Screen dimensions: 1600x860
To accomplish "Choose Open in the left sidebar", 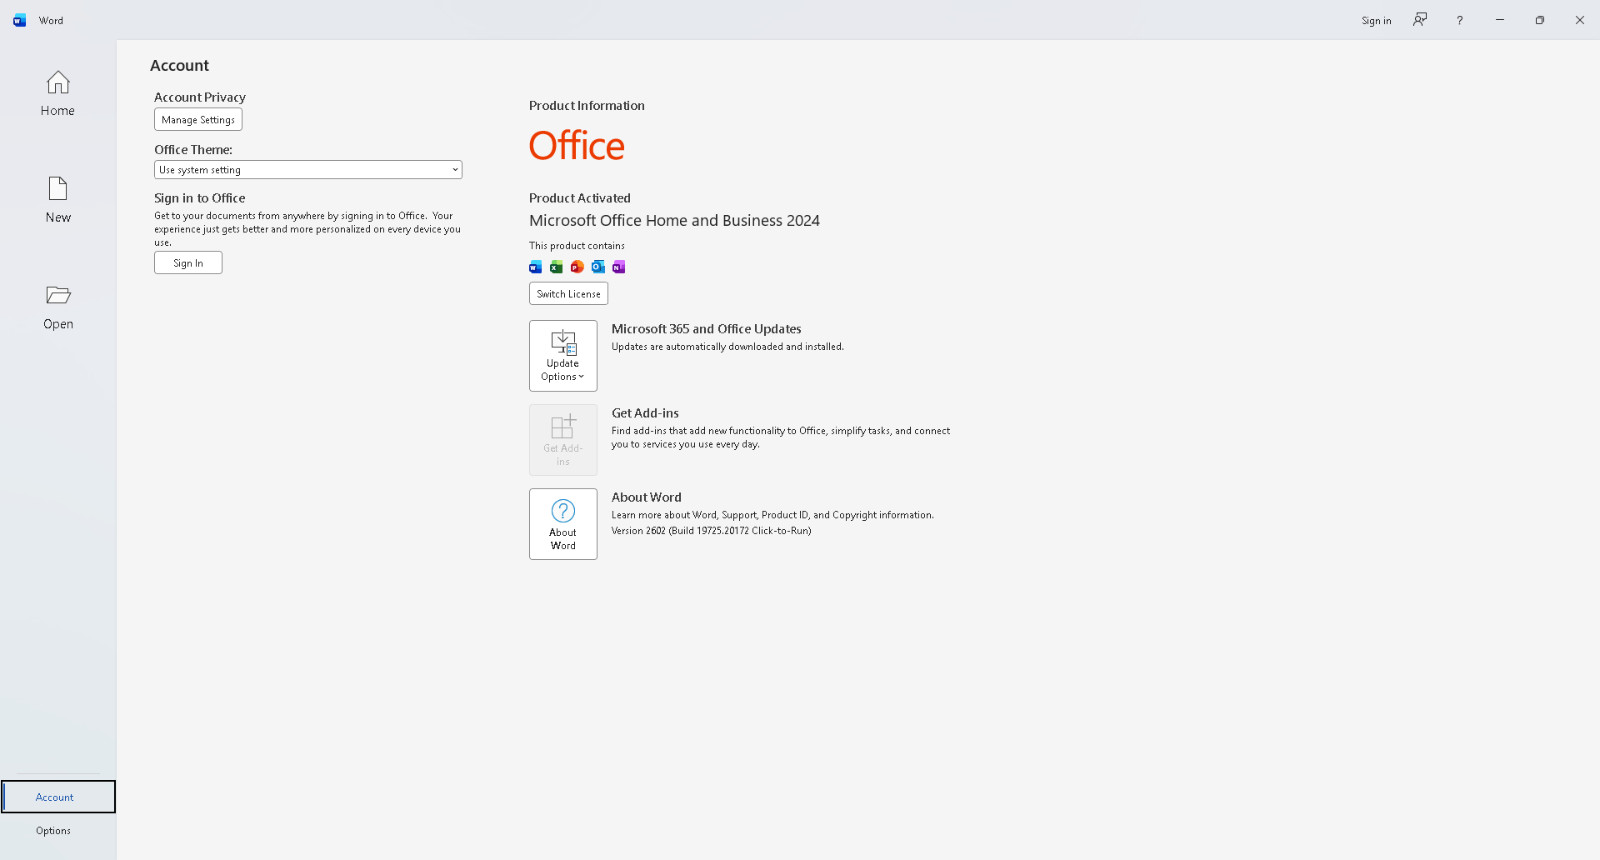I will pyautogui.click(x=58, y=307).
